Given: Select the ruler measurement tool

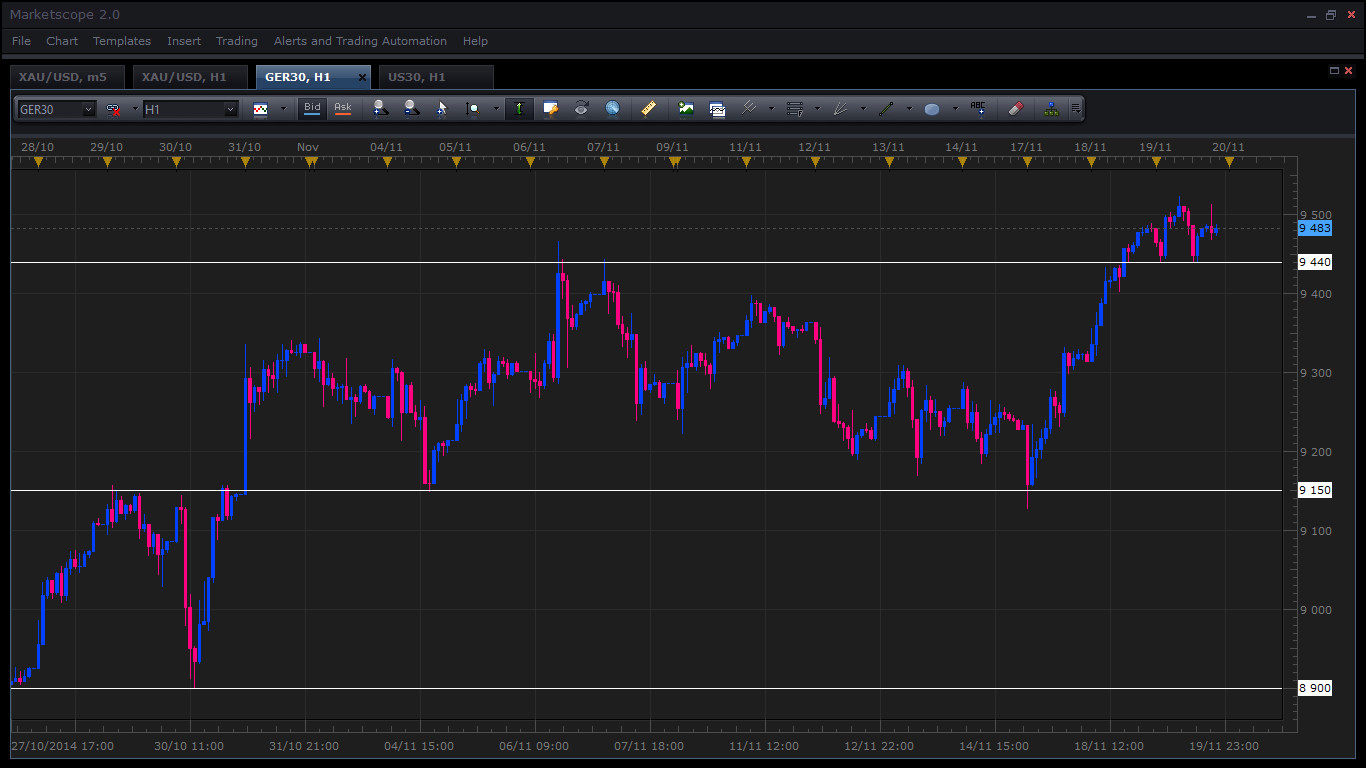Looking at the screenshot, I should click(x=648, y=108).
